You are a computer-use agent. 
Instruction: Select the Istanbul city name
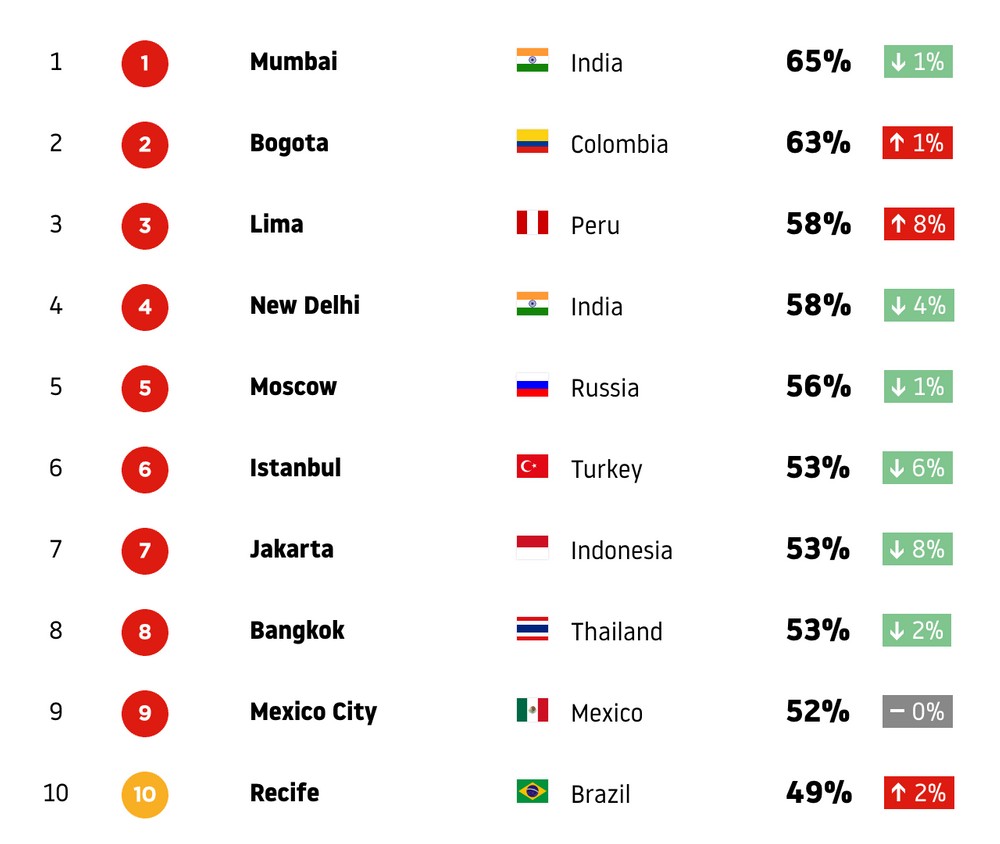[295, 468]
